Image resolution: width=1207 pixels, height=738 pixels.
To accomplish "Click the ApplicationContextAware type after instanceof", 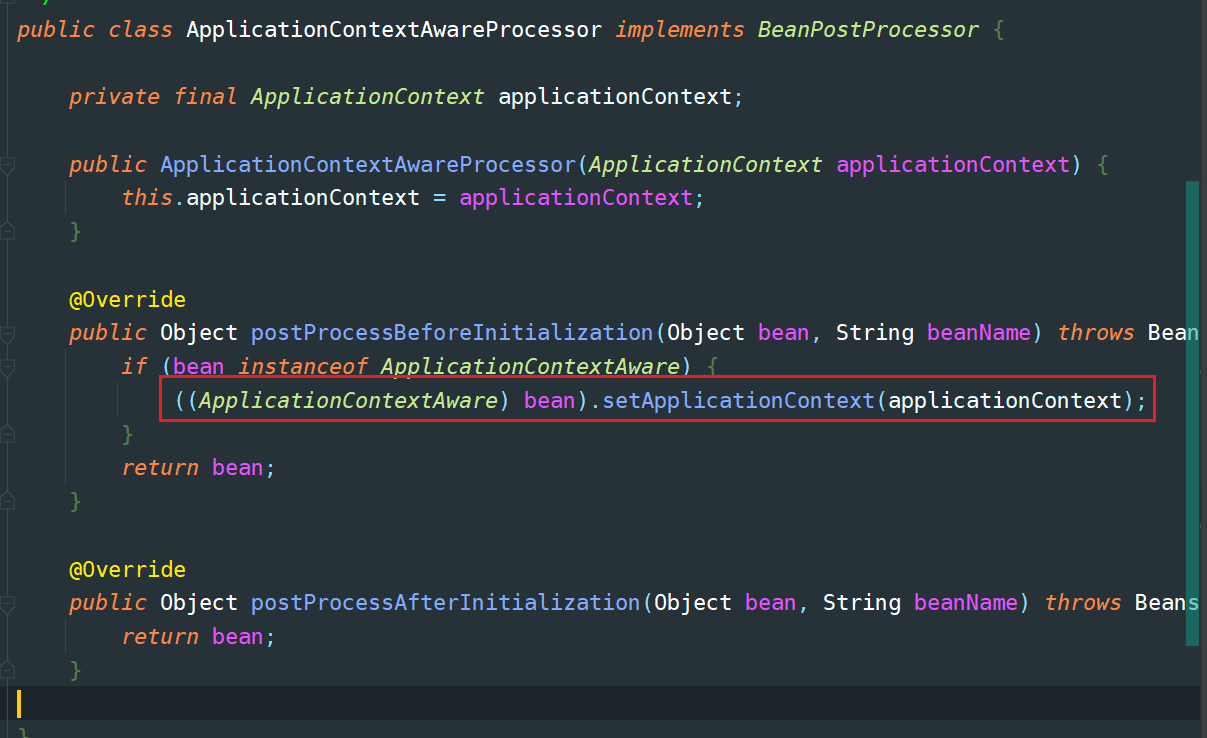I will [x=530, y=367].
